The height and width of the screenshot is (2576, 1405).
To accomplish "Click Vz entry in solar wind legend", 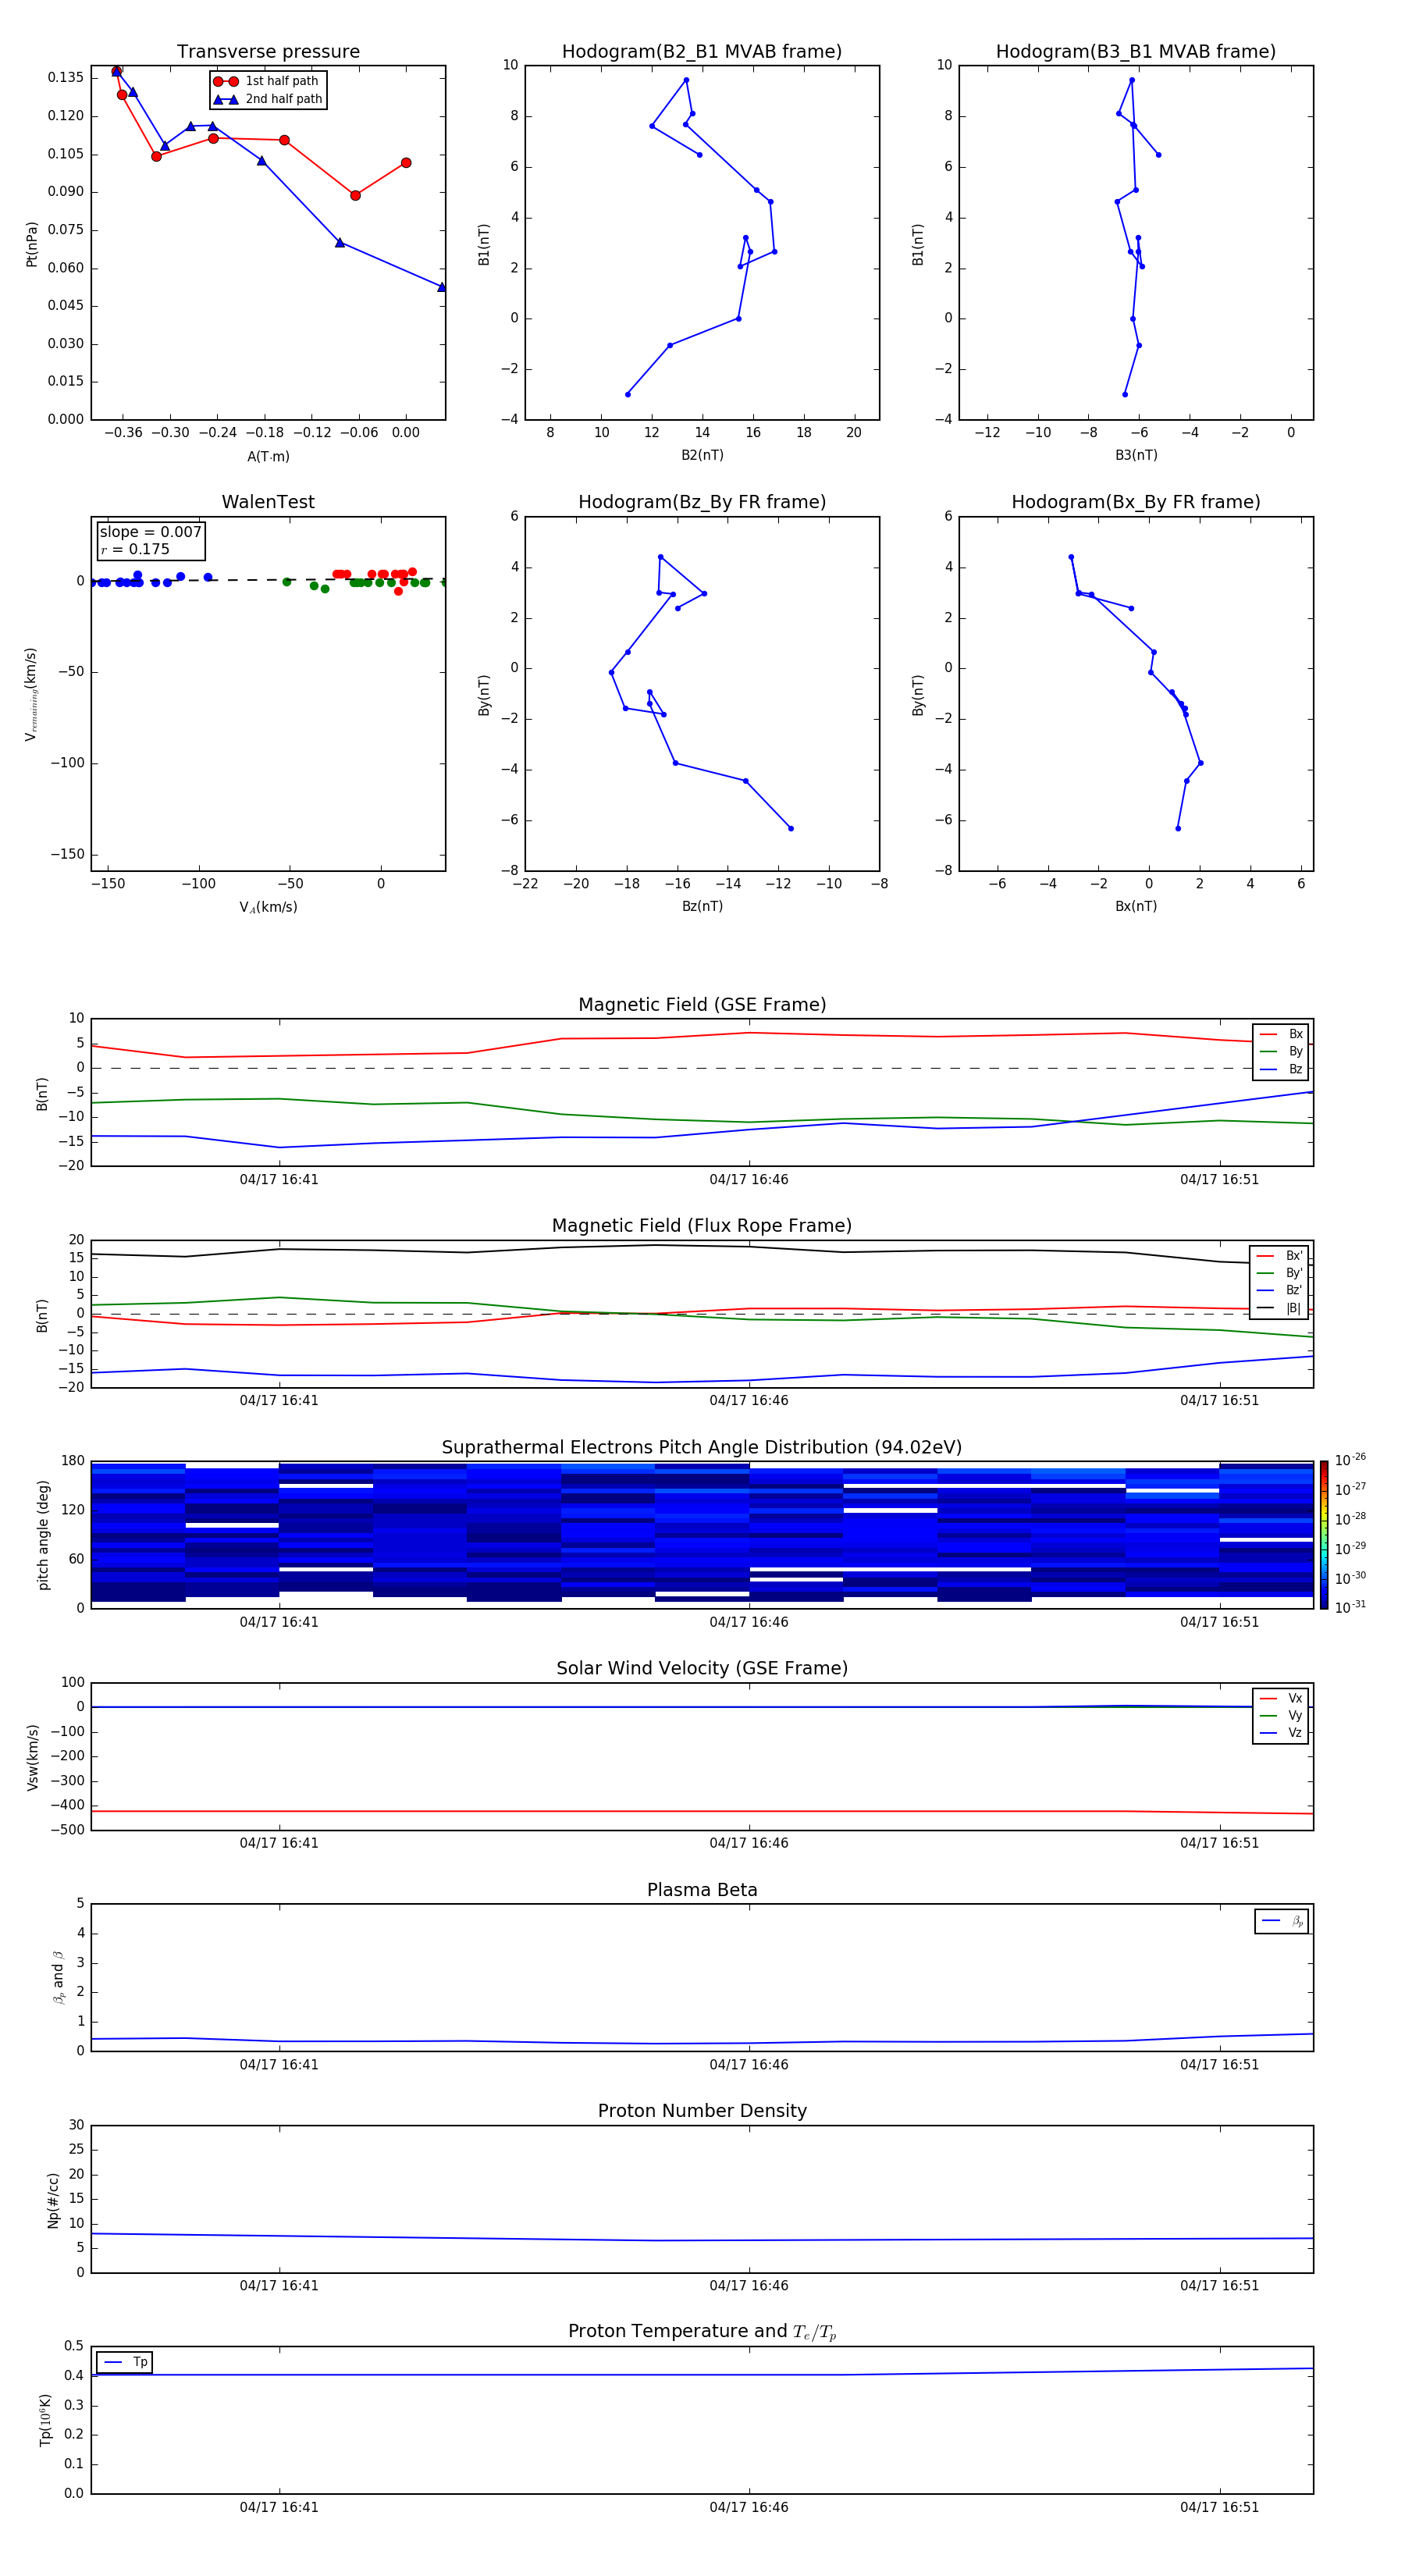I will (x=1281, y=1732).
